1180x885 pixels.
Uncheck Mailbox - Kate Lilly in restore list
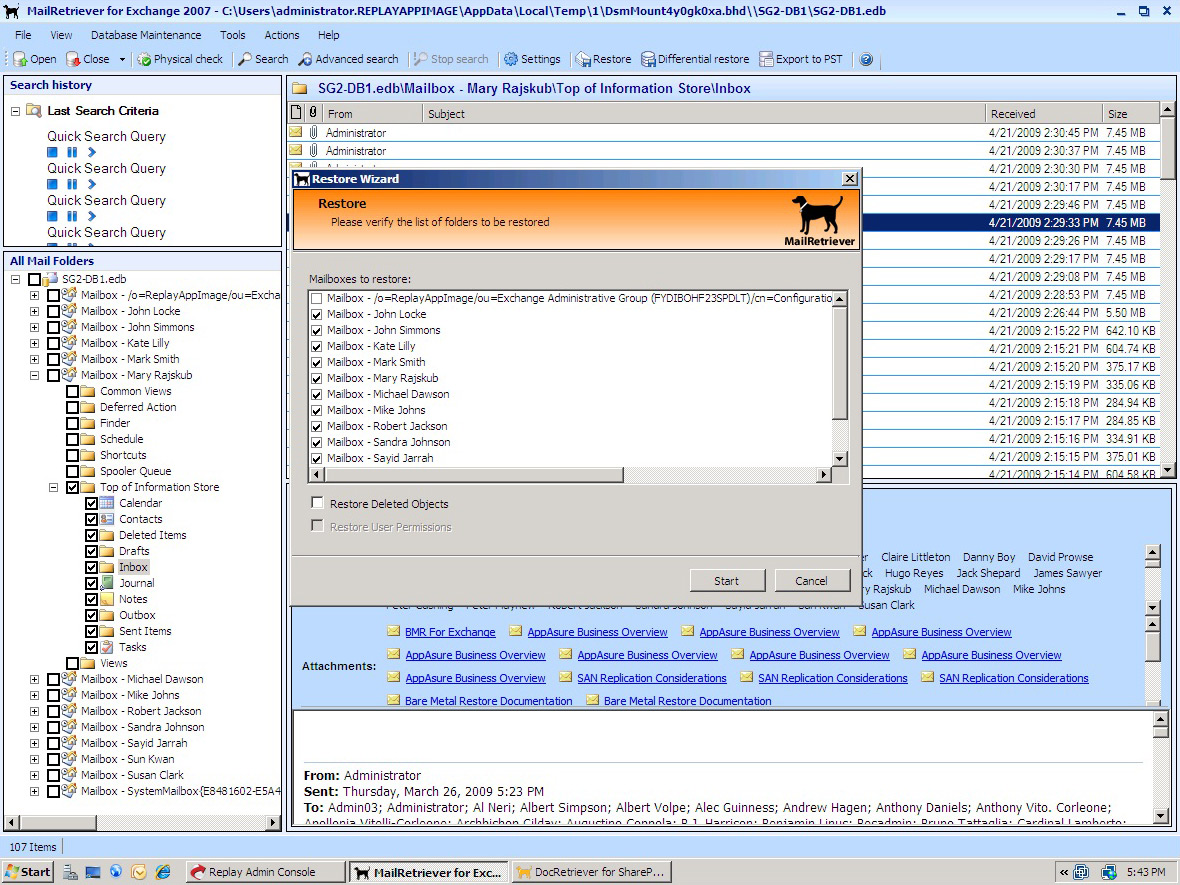click(x=317, y=346)
